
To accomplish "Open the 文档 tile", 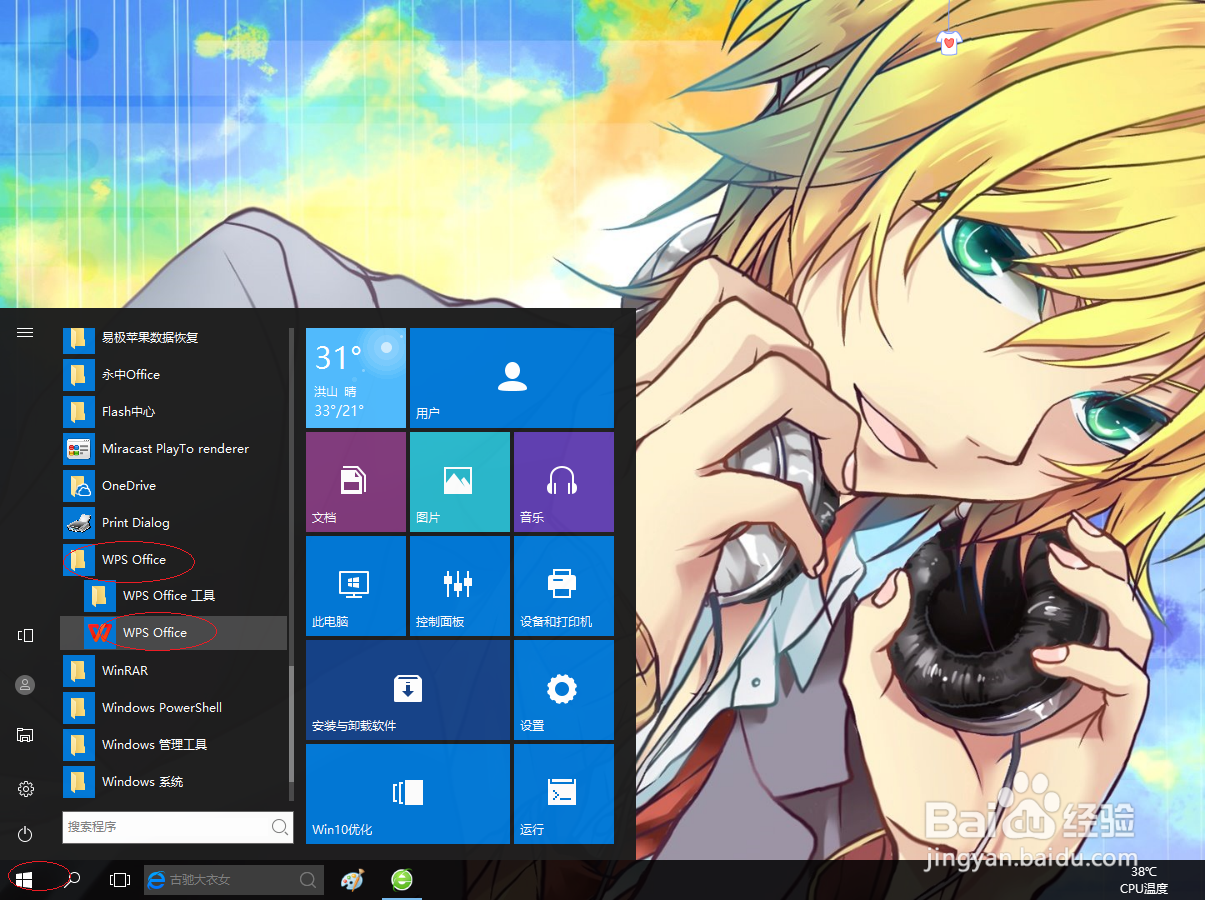I will tap(356, 482).
